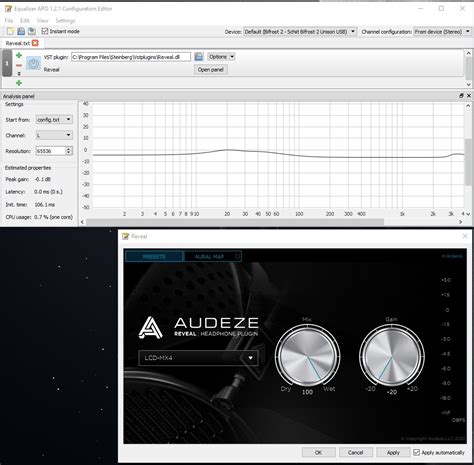Click the Peak gain -0.1 dB value
Screen dimensions: 474x465
click(x=42, y=179)
